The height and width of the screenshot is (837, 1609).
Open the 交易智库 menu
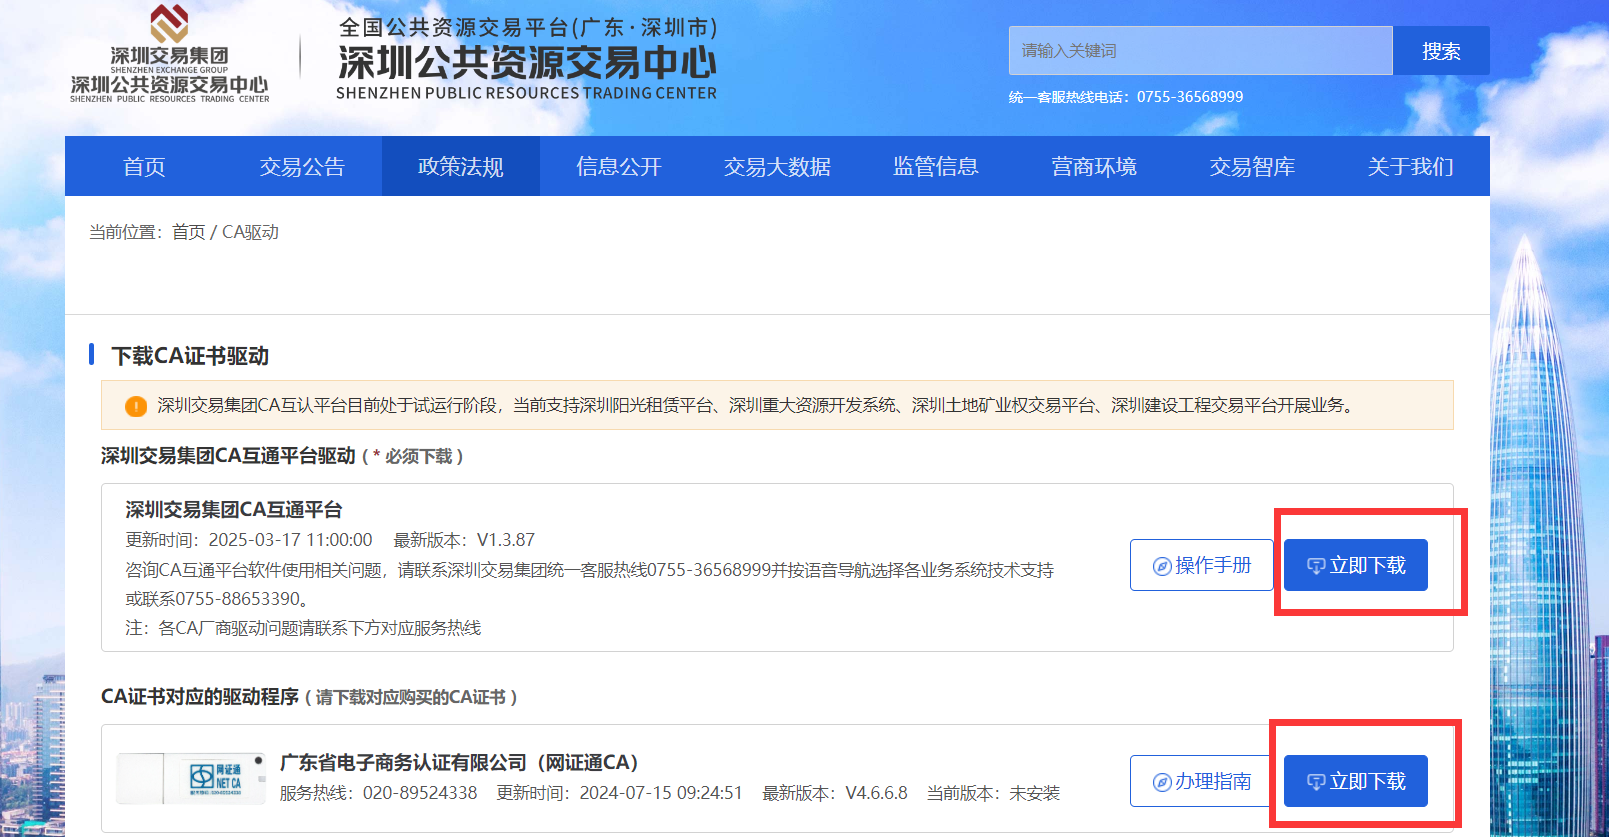click(x=1252, y=167)
